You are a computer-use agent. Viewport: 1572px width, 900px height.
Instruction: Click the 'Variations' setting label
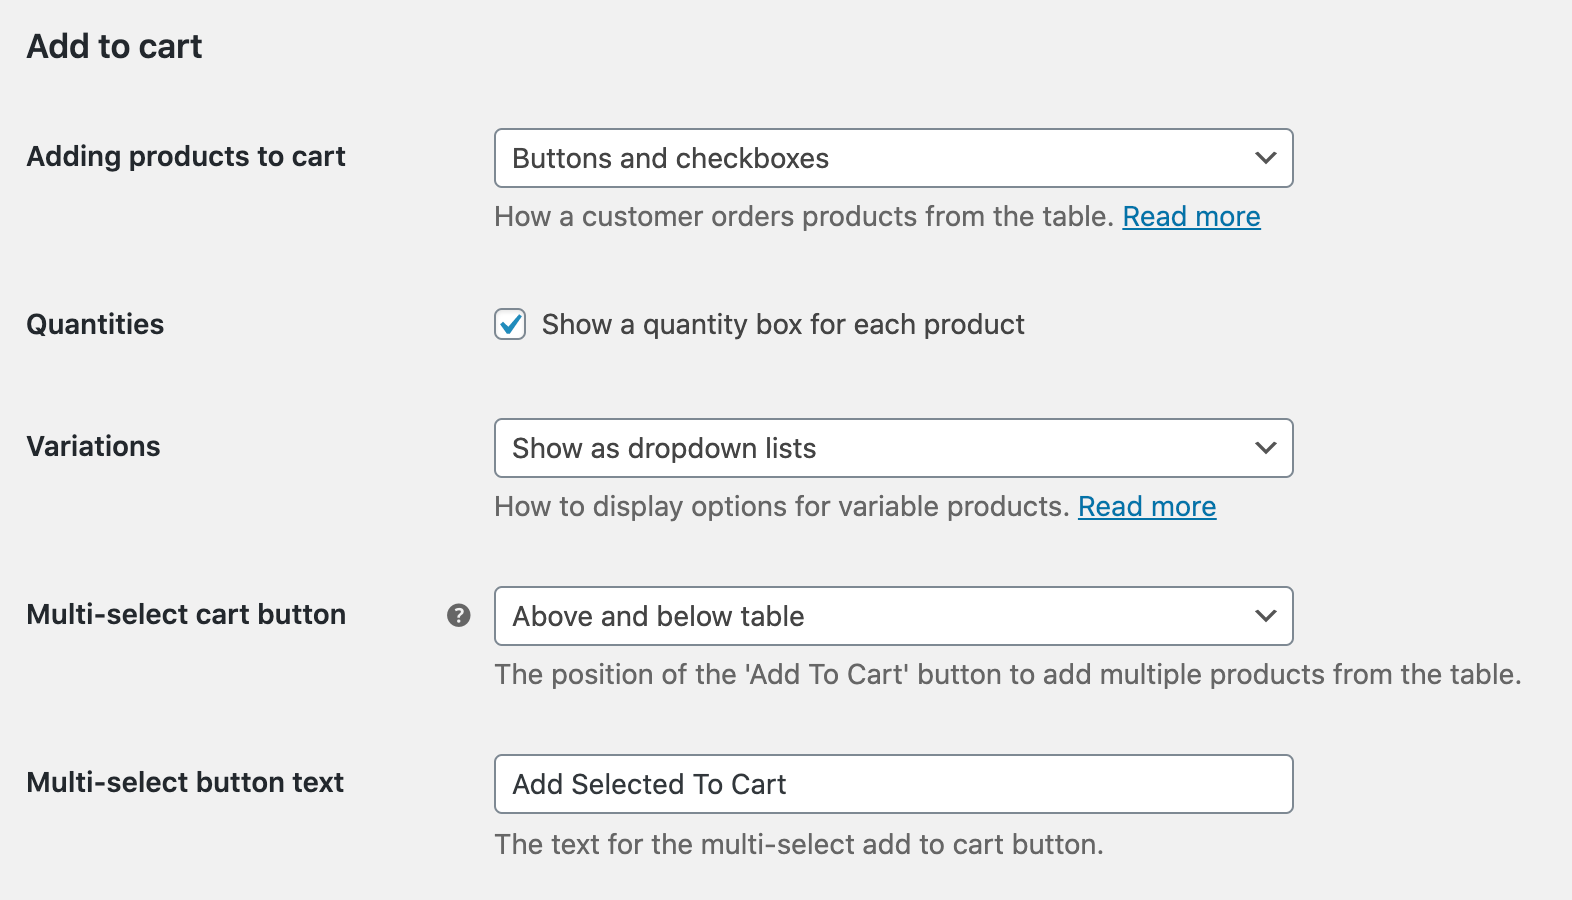(93, 446)
